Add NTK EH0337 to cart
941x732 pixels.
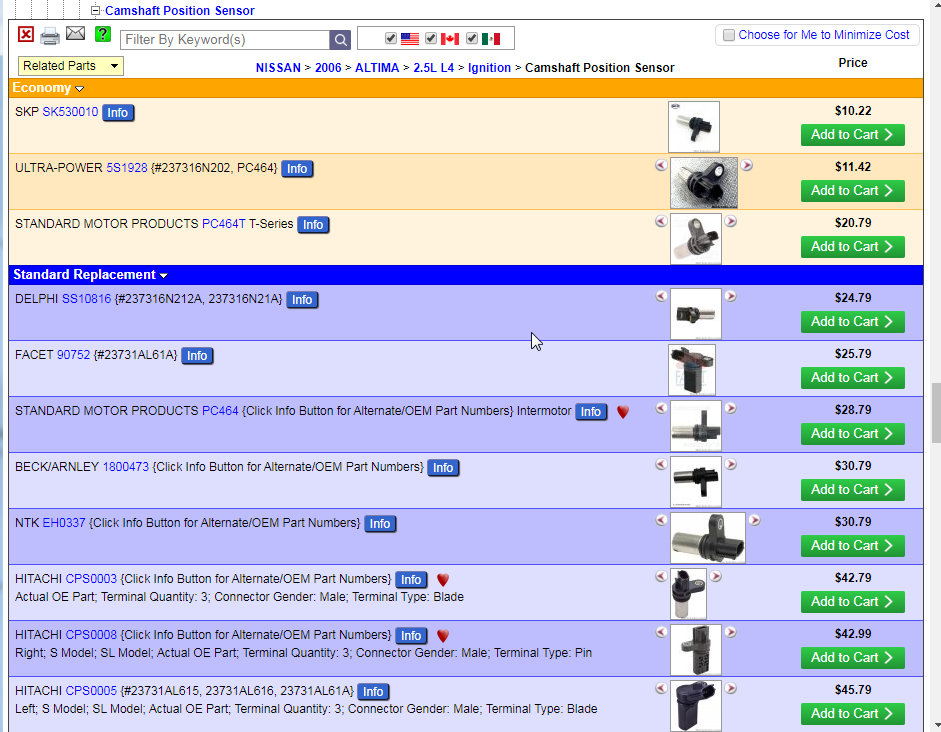853,546
